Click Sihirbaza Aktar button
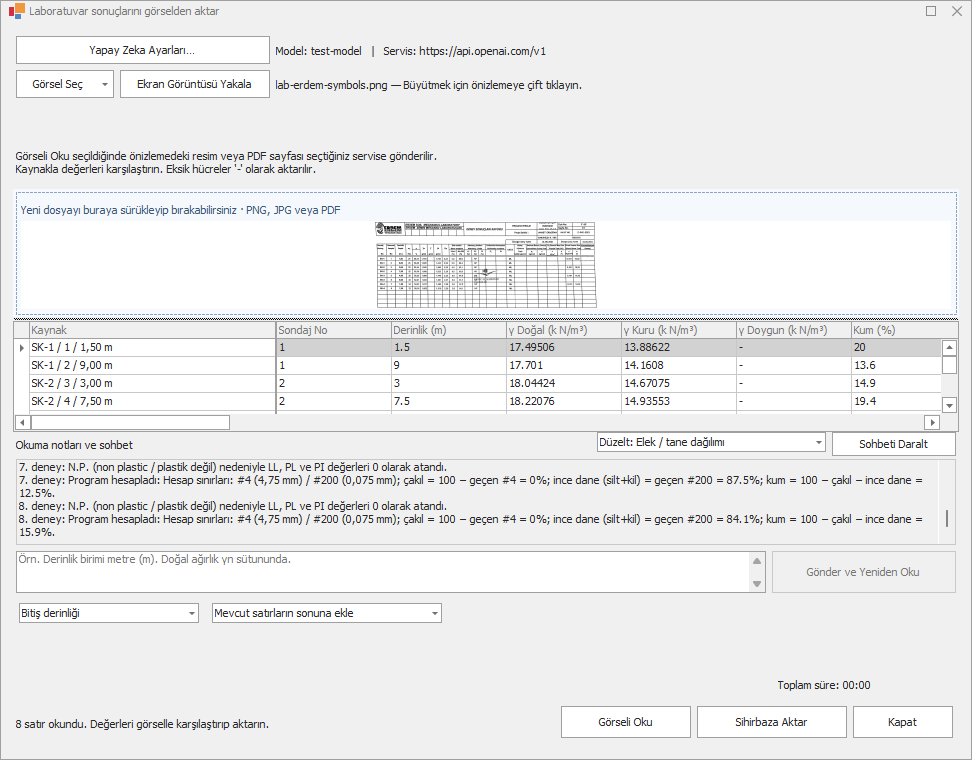972x760 pixels. pos(771,722)
